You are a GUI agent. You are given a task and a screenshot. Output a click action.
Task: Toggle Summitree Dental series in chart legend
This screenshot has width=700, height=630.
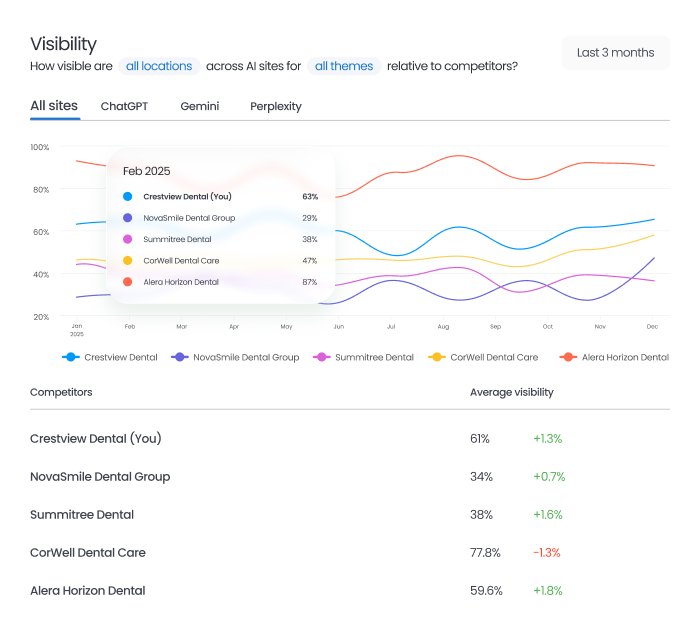coord(363,357)
